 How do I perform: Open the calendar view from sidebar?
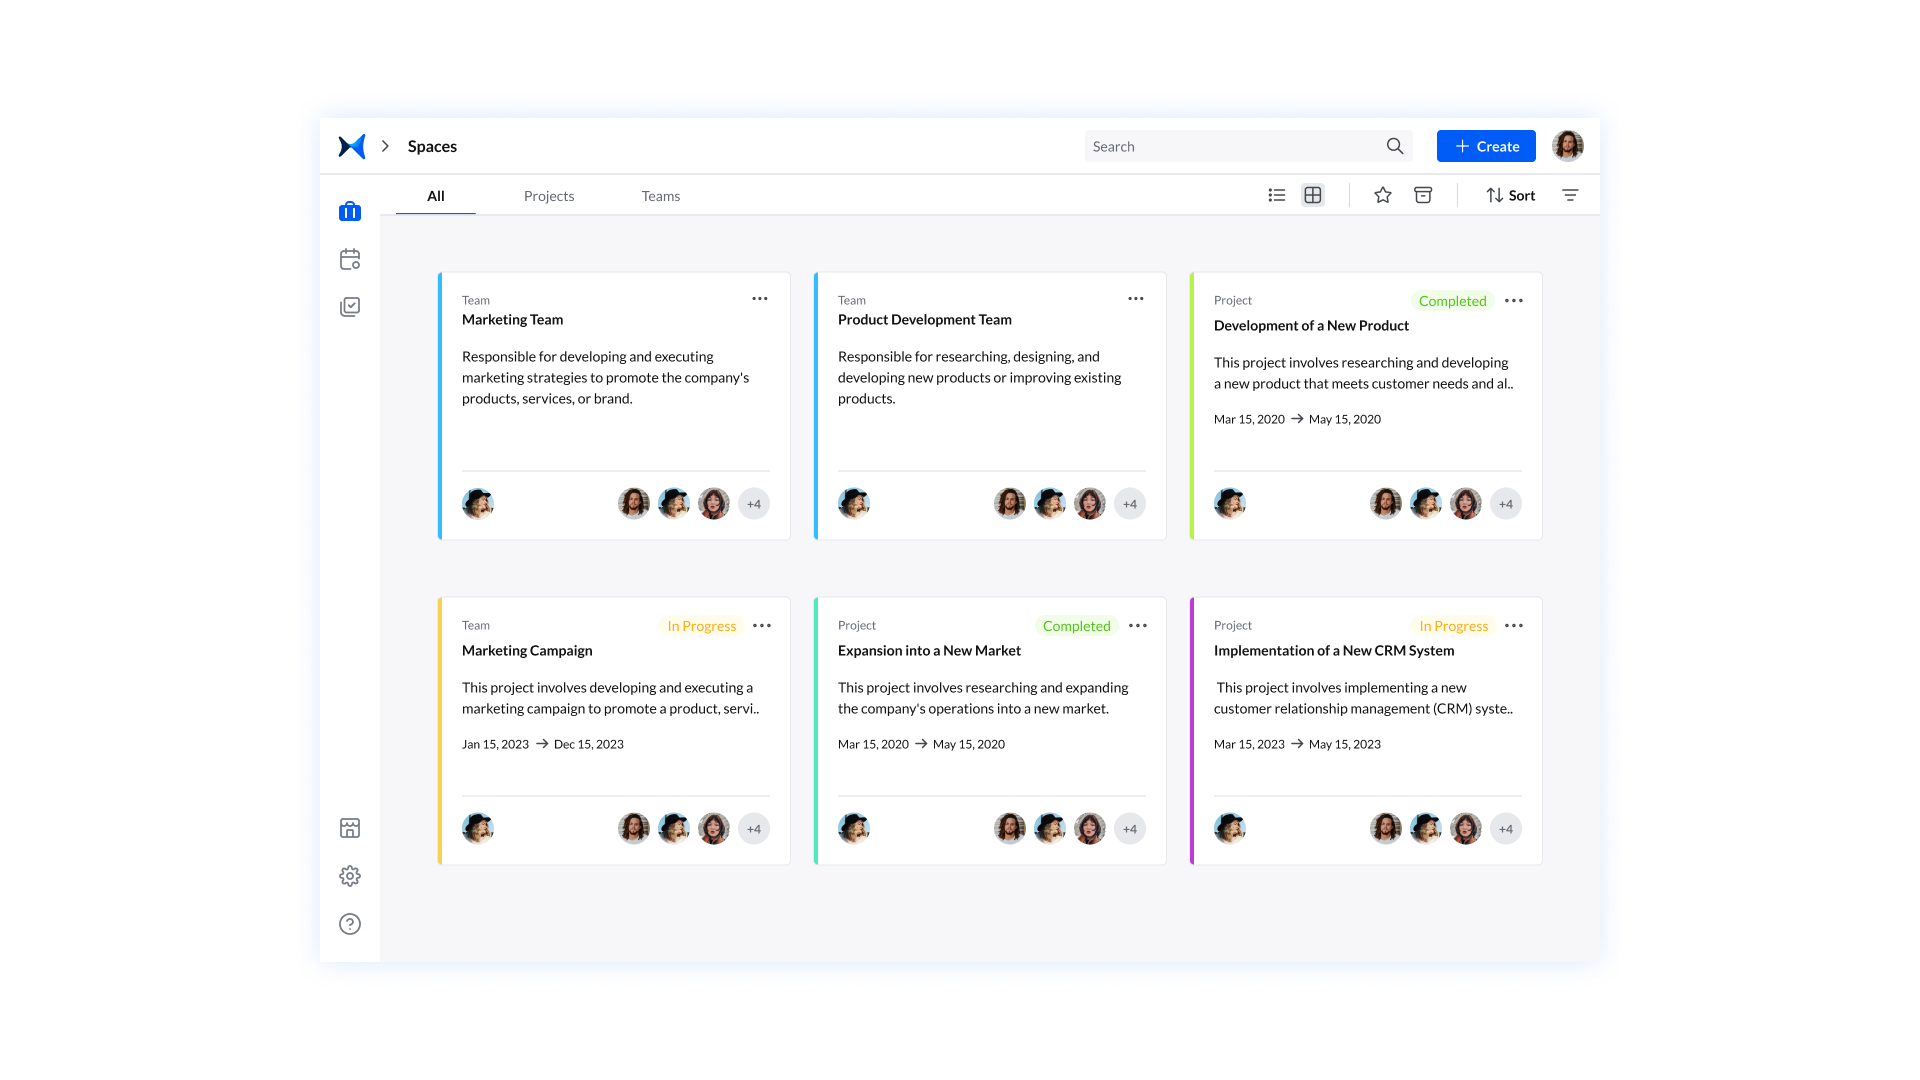349,258
